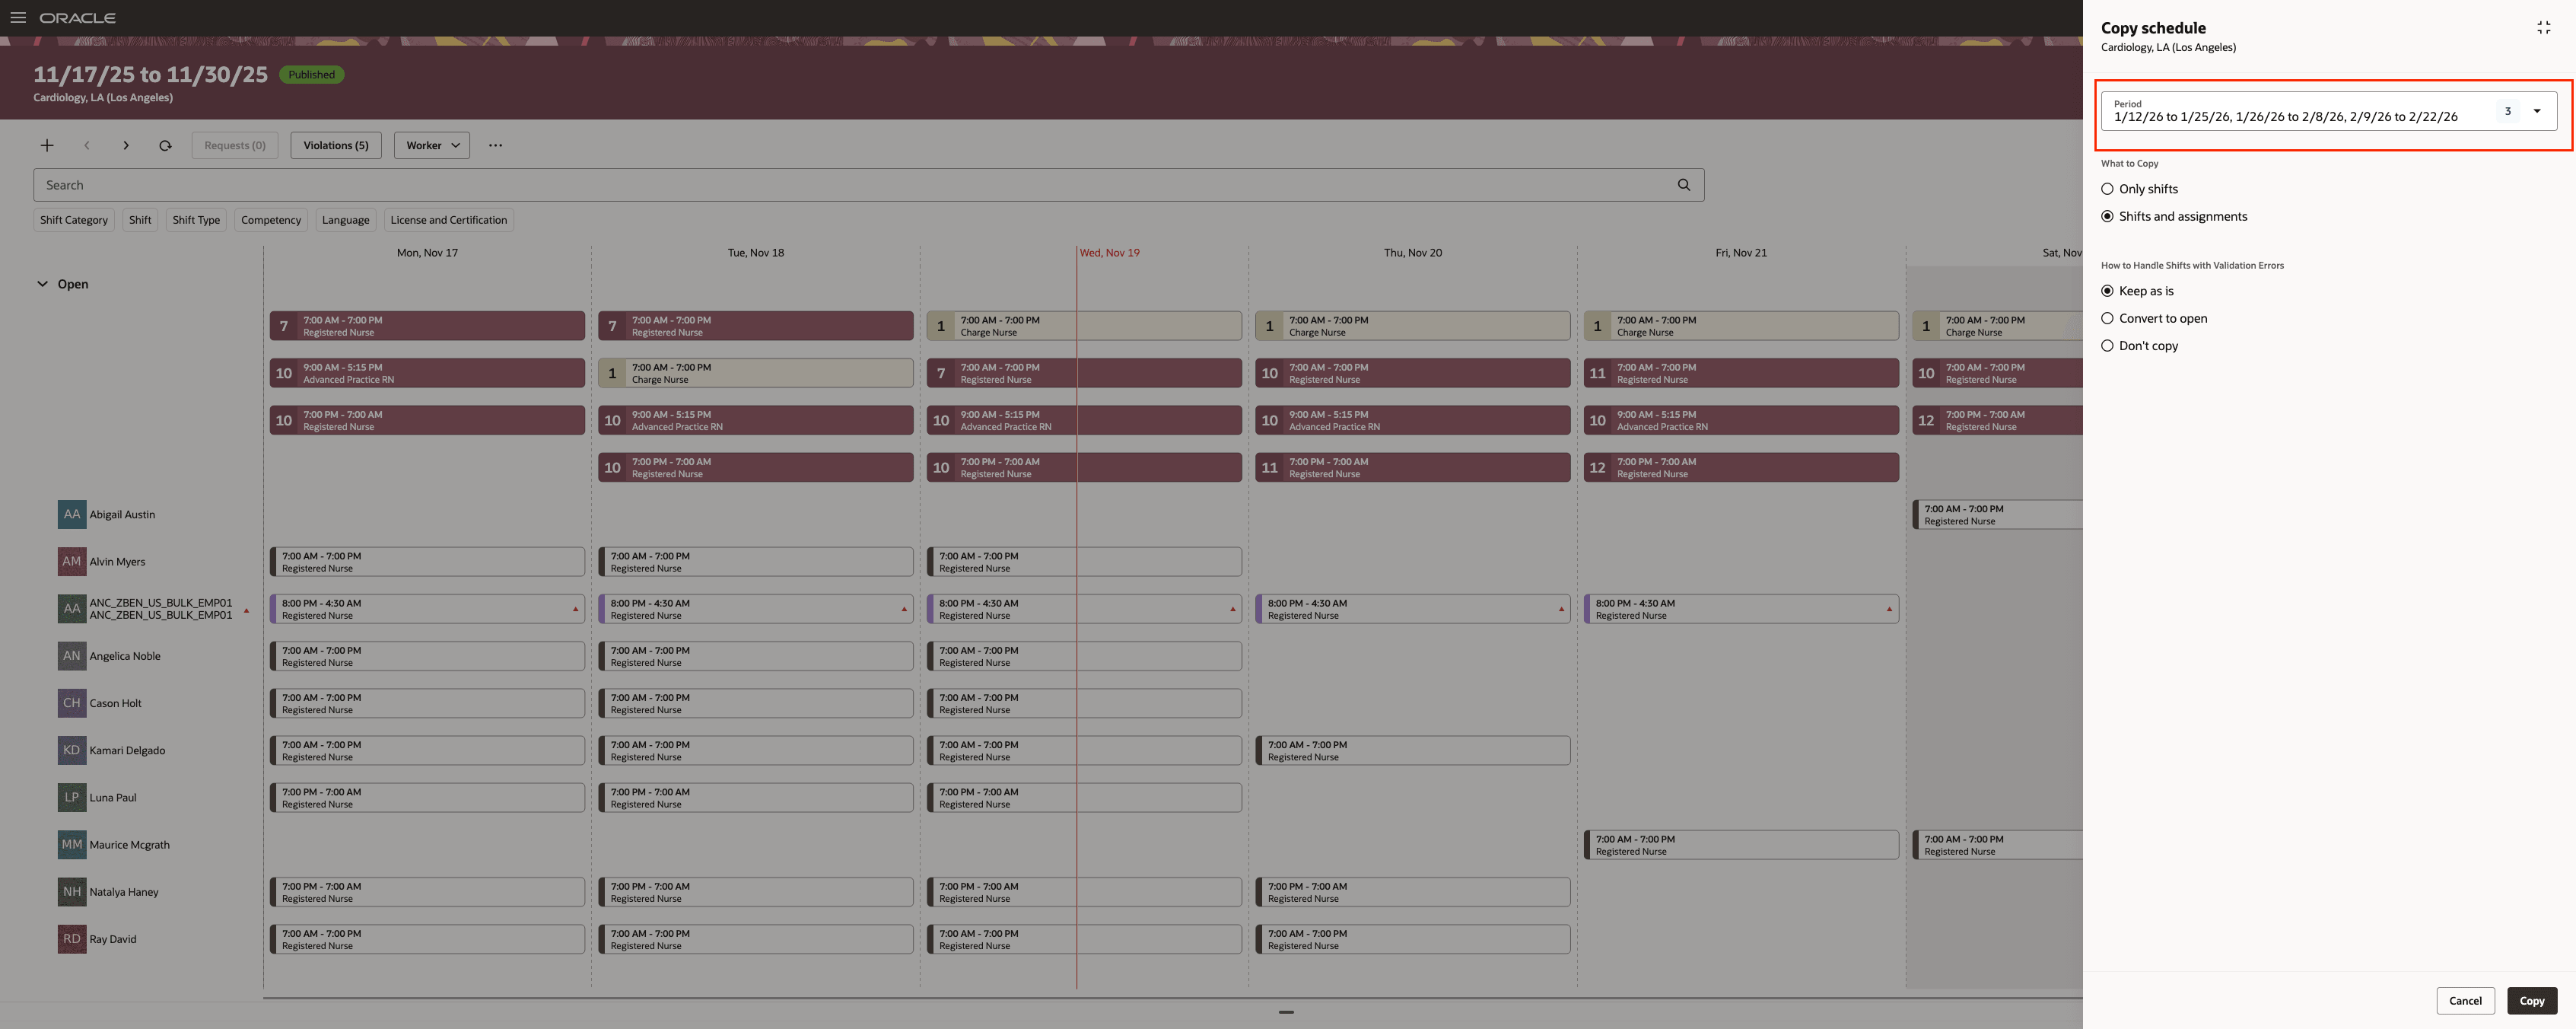2576x1029 pixels.
Task: Select the Only shifts radio button
Action: [x=2108, y=188]
